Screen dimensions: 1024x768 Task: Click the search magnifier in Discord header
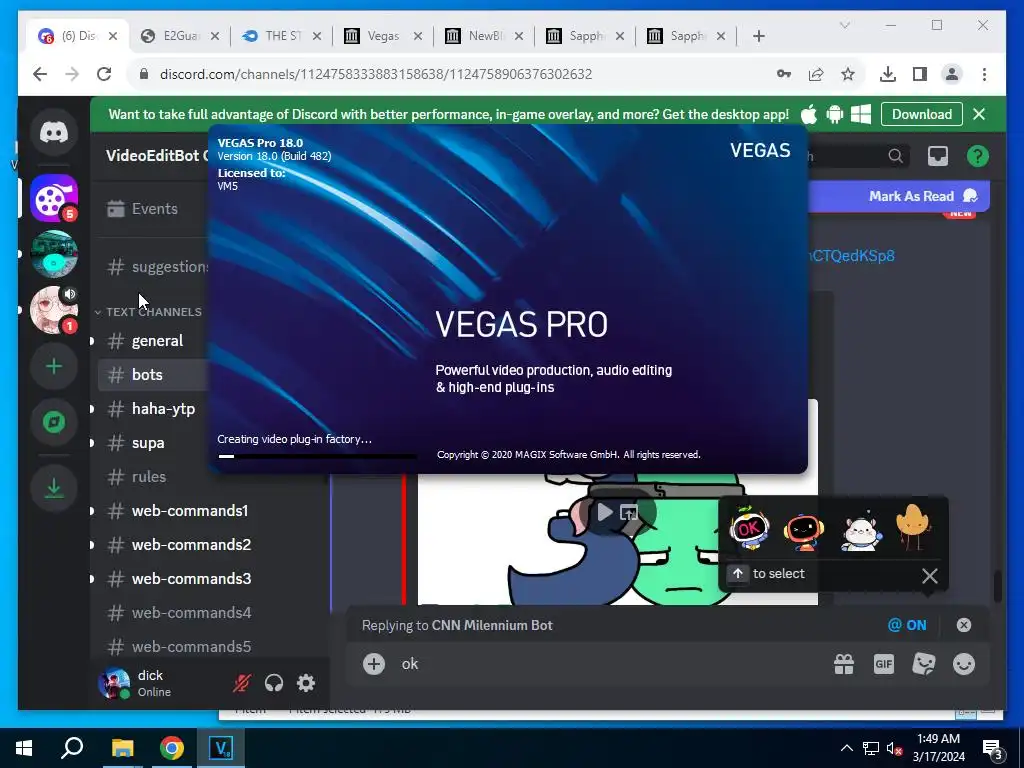click(x=895, y=156)
